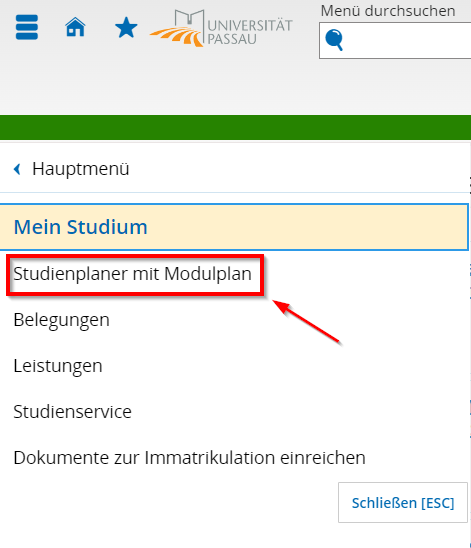Go to the home page icon
Screen dimensions: 471x548
tap(75, 27)
